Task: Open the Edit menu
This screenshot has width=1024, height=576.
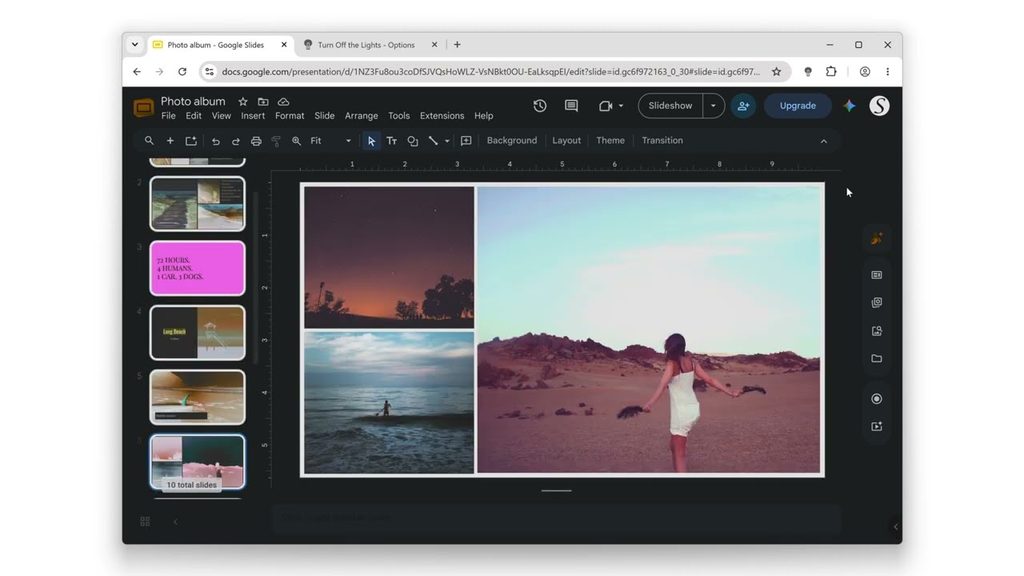Action: pos(193,116)
